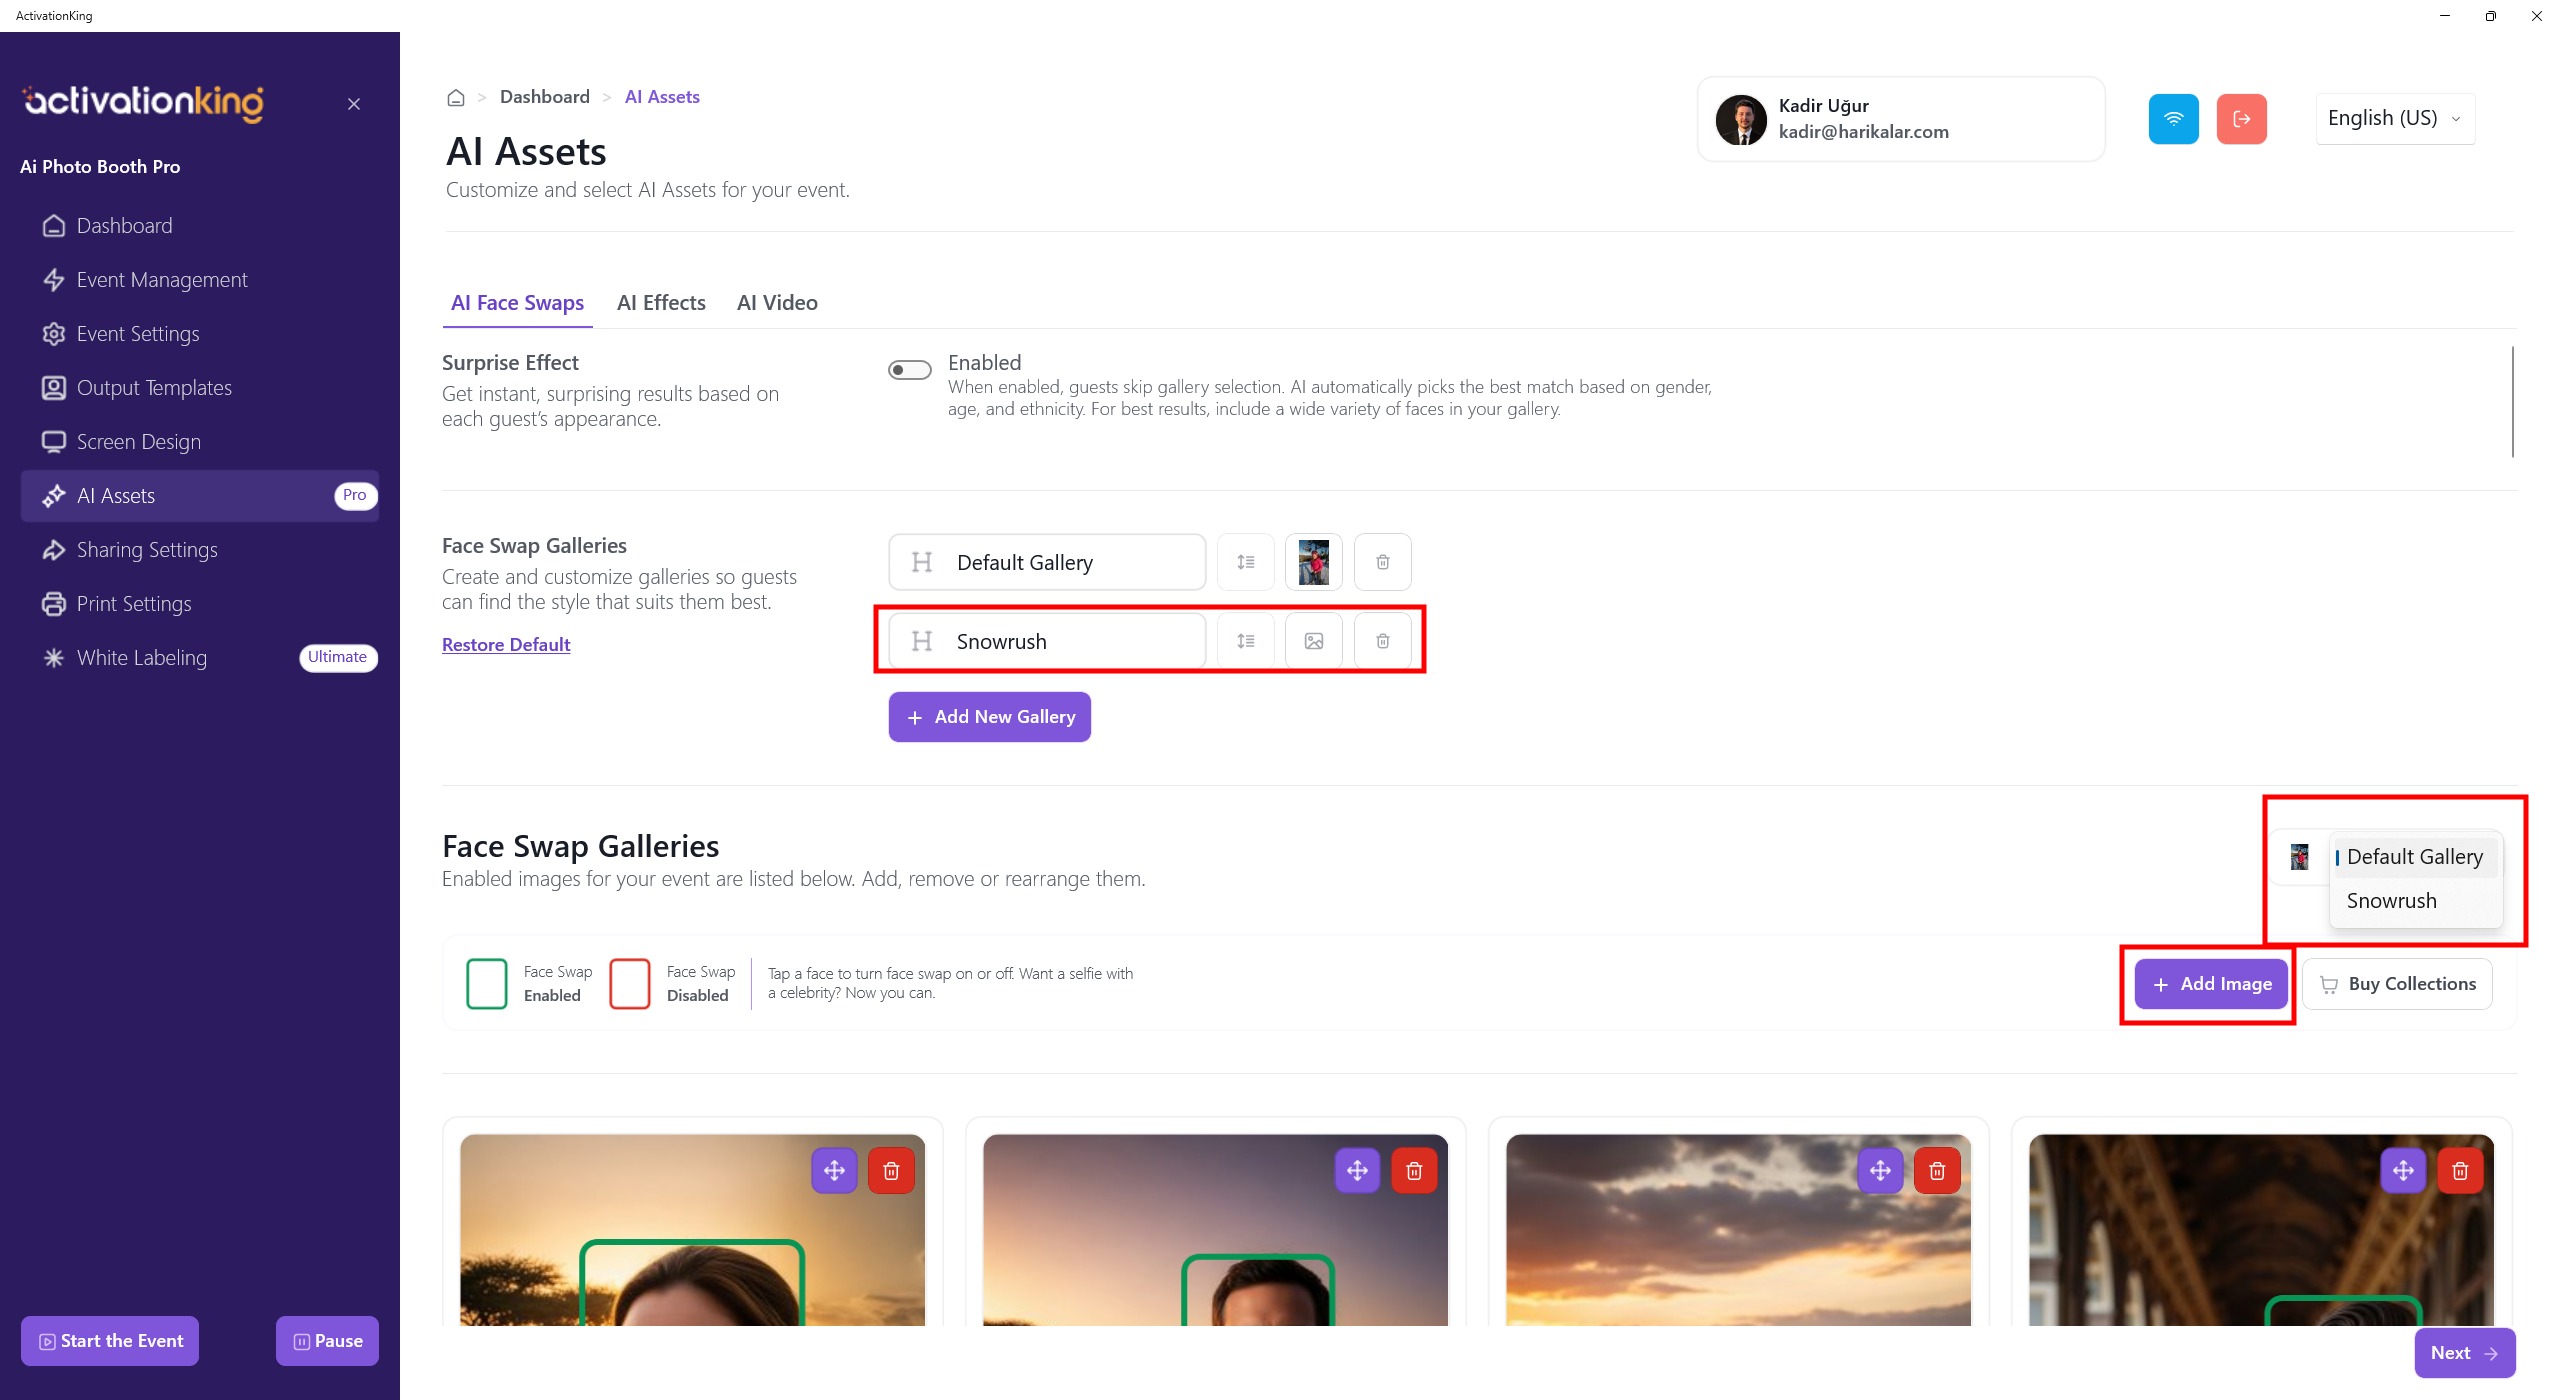The height and width of the screenshot is (1400, 2560).
Task: Click the home icon in breadcrumb
Action: pos(456,98)
